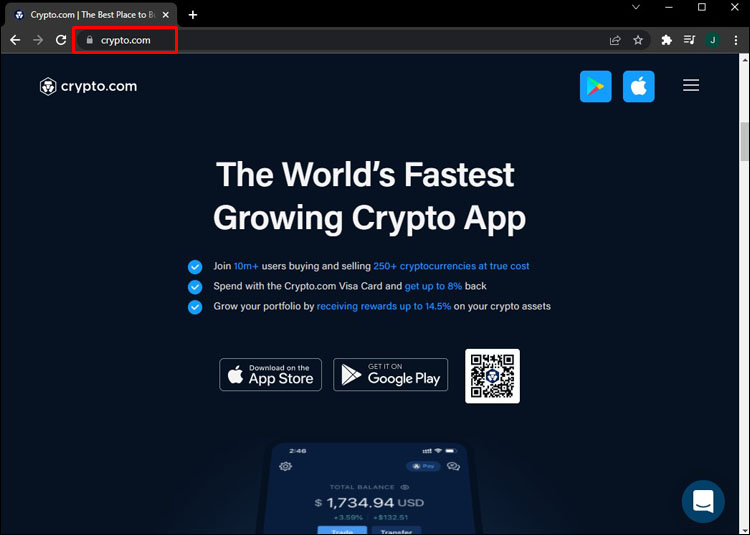Click the blue Google Play header icon
Viewport: 750px width, 535px height.
(x=596, y=87)
